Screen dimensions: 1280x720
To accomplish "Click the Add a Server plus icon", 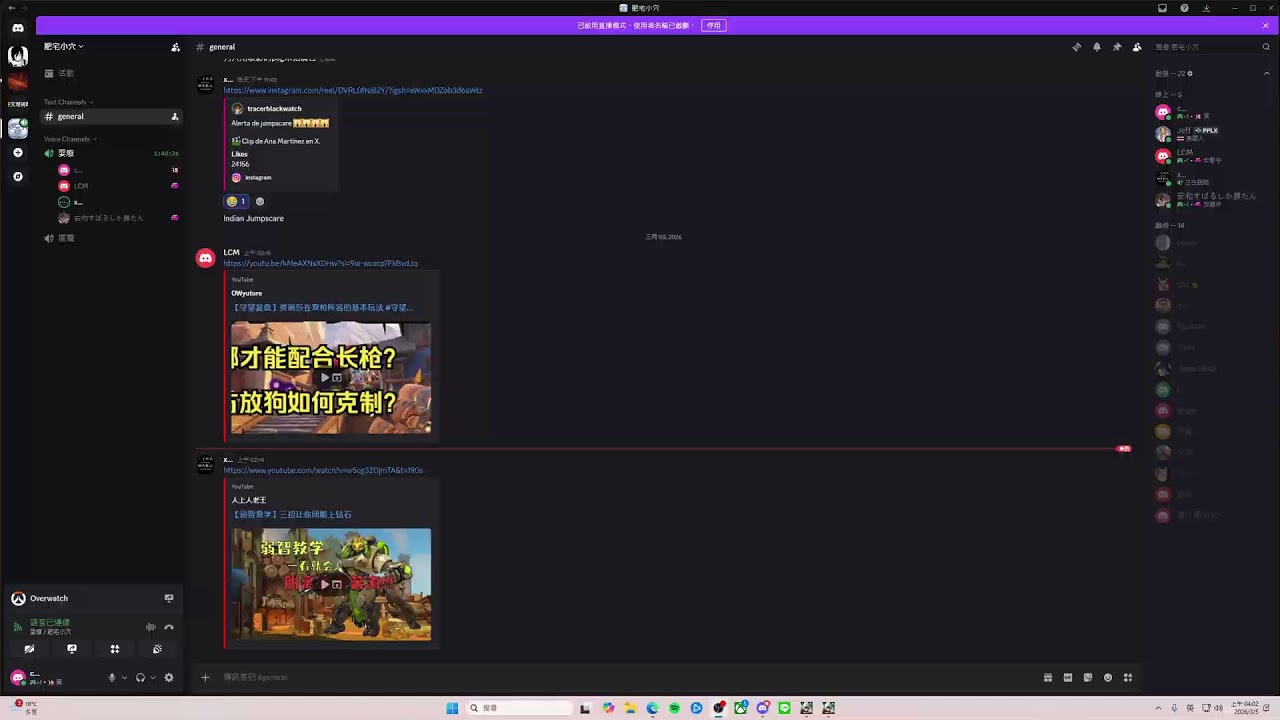I will [18, 153].
